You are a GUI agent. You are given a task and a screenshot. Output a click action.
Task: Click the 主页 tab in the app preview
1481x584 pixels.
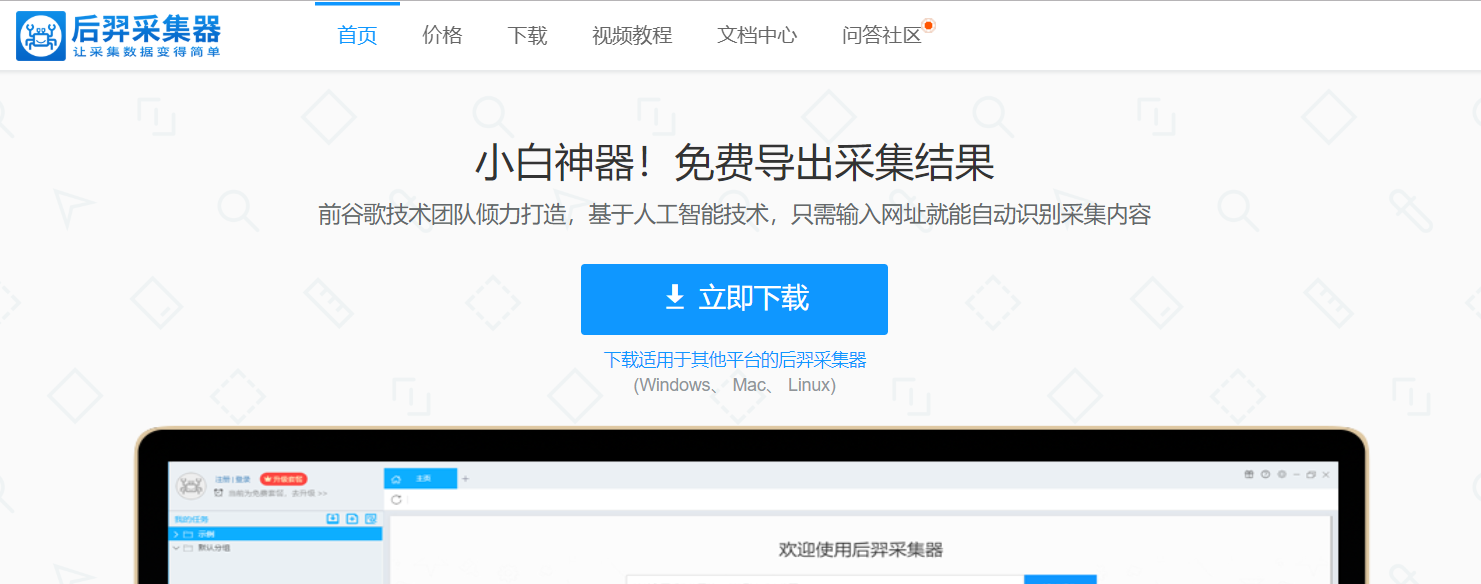[x=420, y=478]
